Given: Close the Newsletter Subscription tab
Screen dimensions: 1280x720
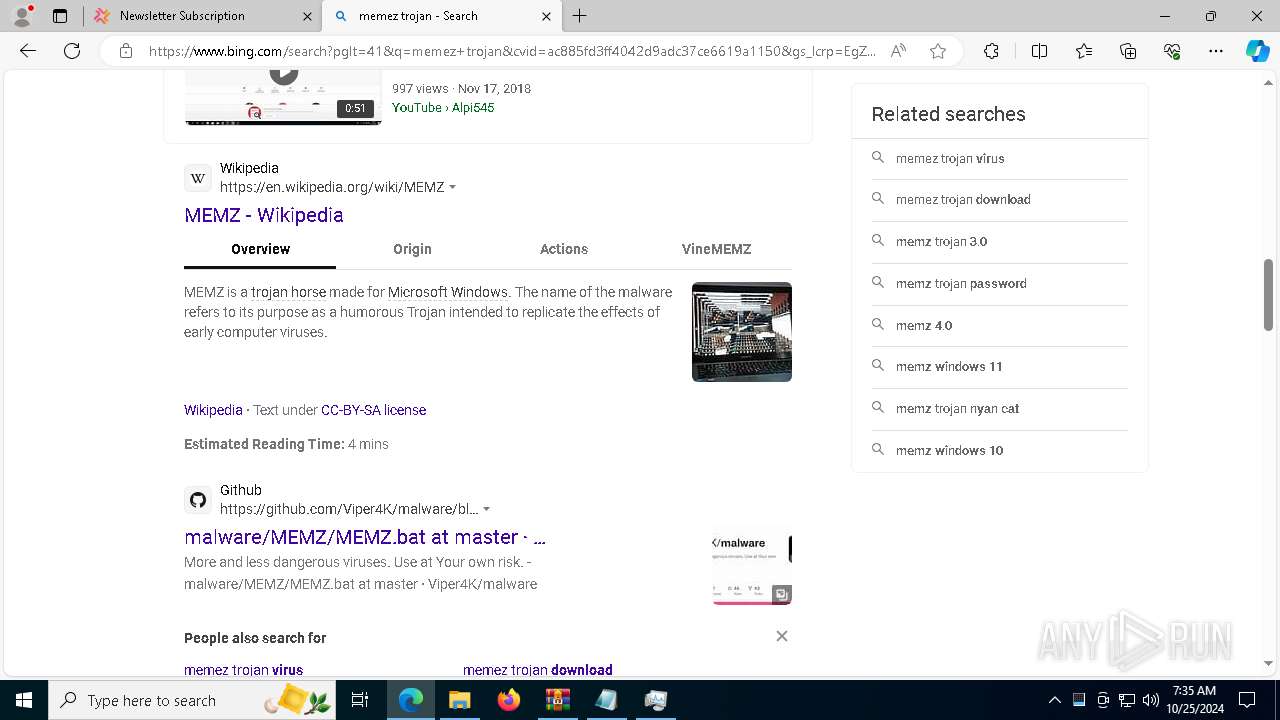Looking at the screenshot, I should [x=306, y=16].
